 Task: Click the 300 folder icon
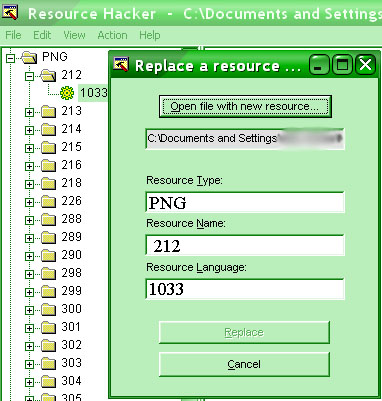(49, 310)
